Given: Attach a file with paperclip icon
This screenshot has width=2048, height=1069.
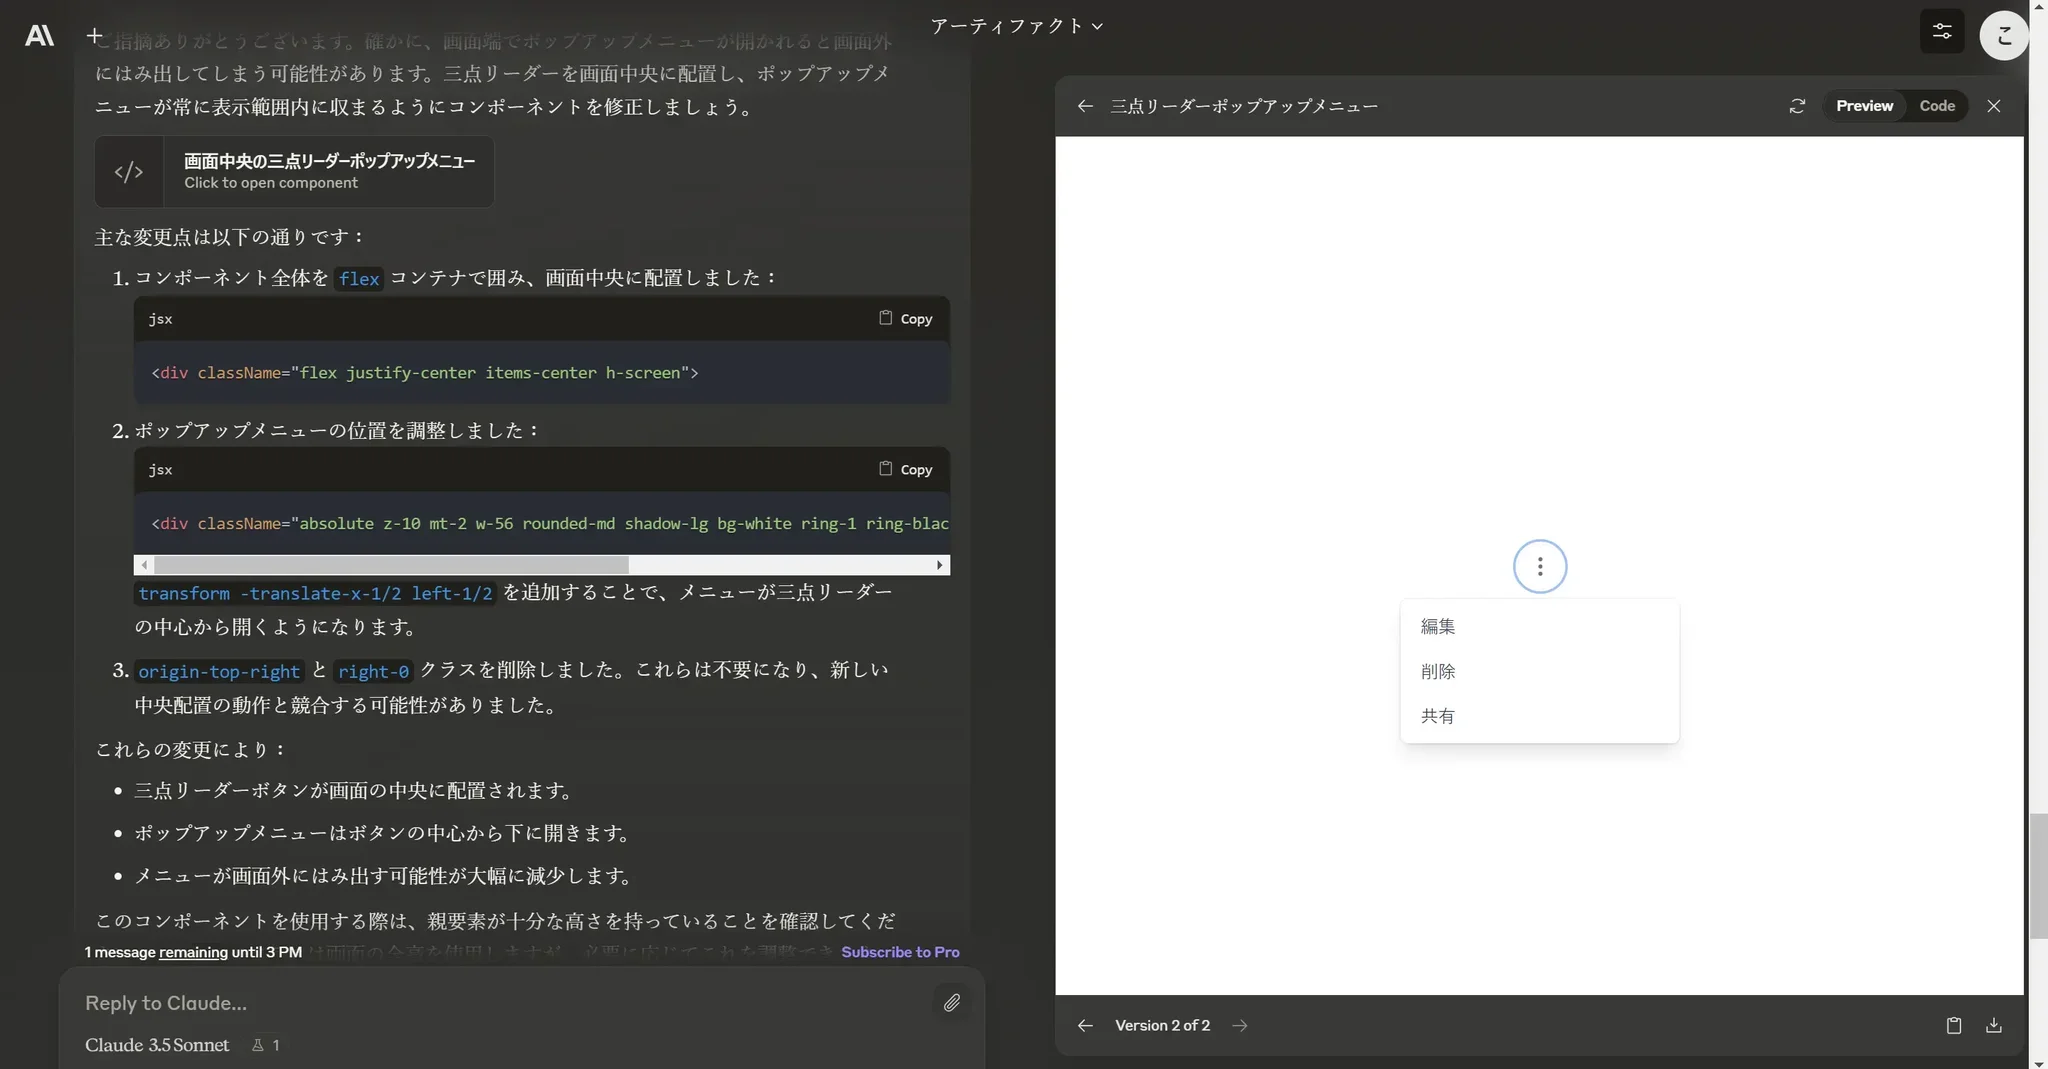Looking at the screenshot, I should 951,1002.
